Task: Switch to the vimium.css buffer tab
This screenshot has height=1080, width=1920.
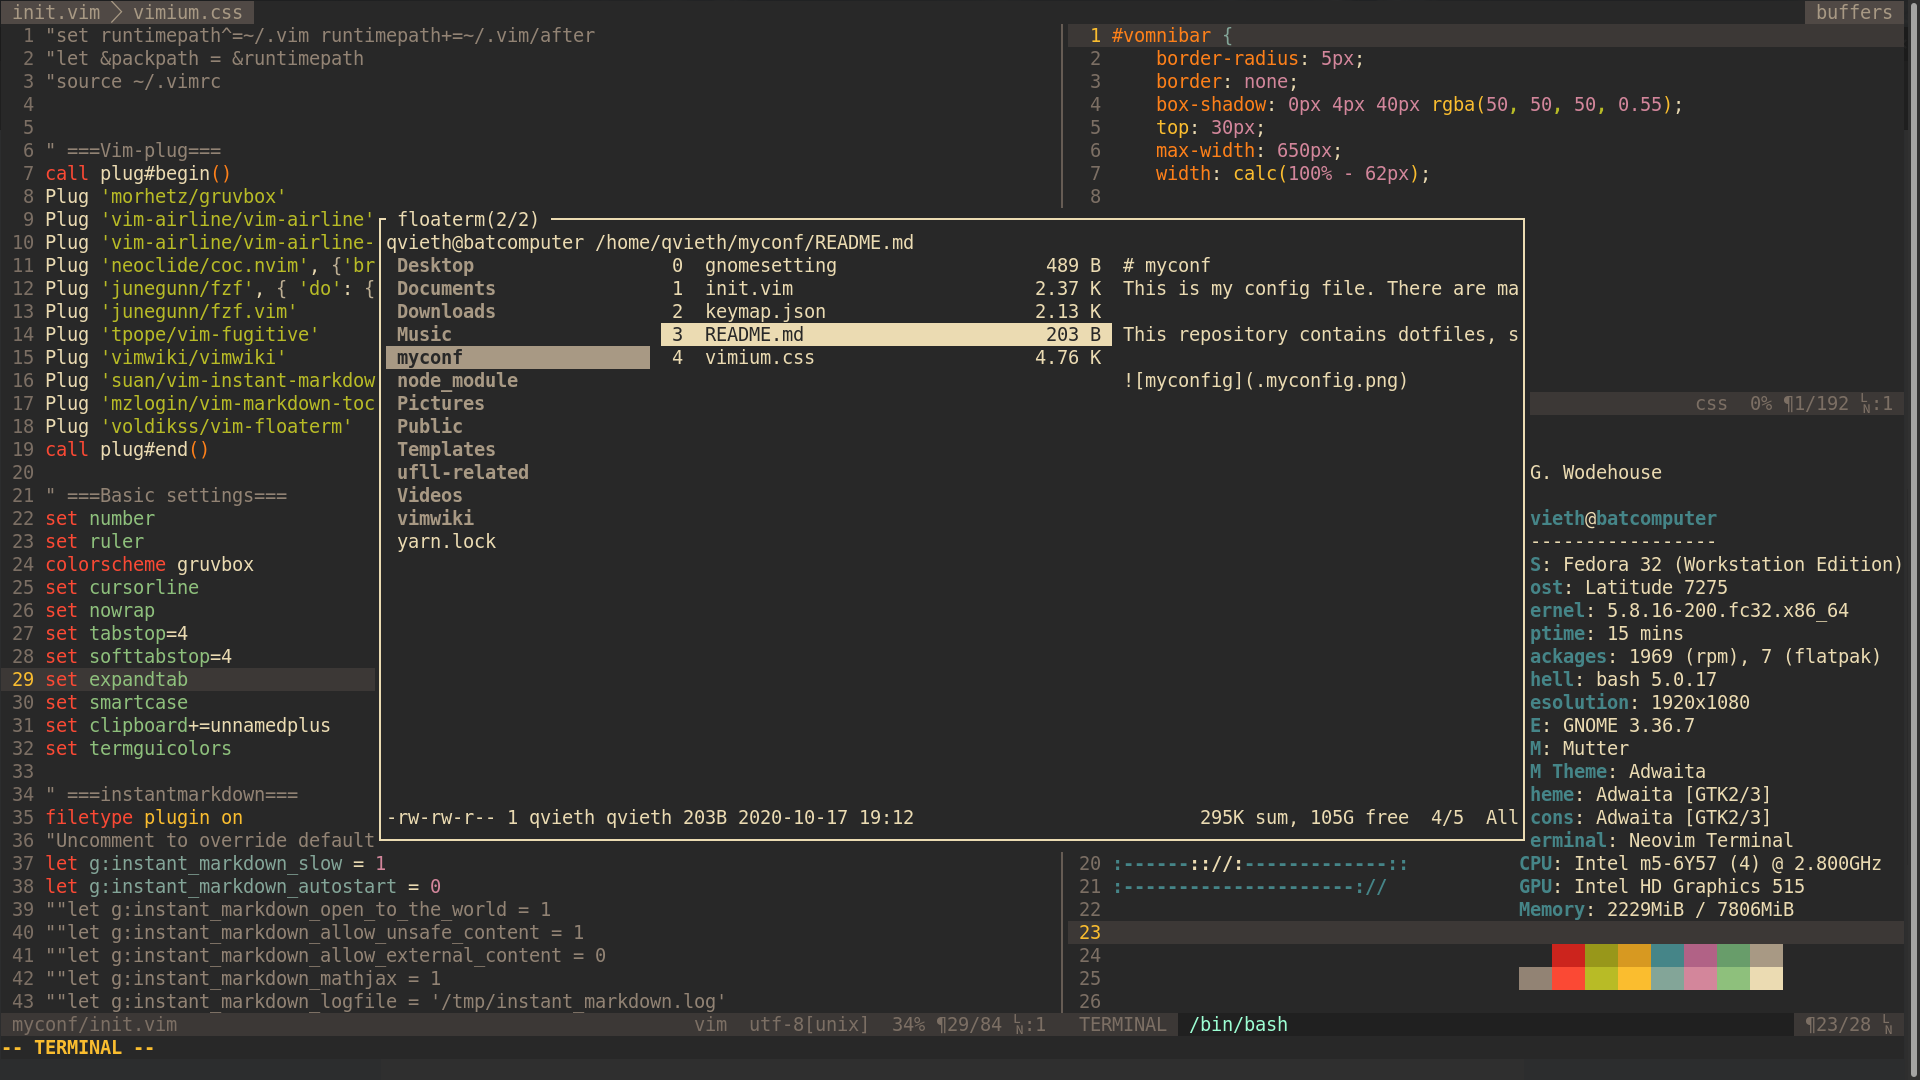Action: coord(187,12)
